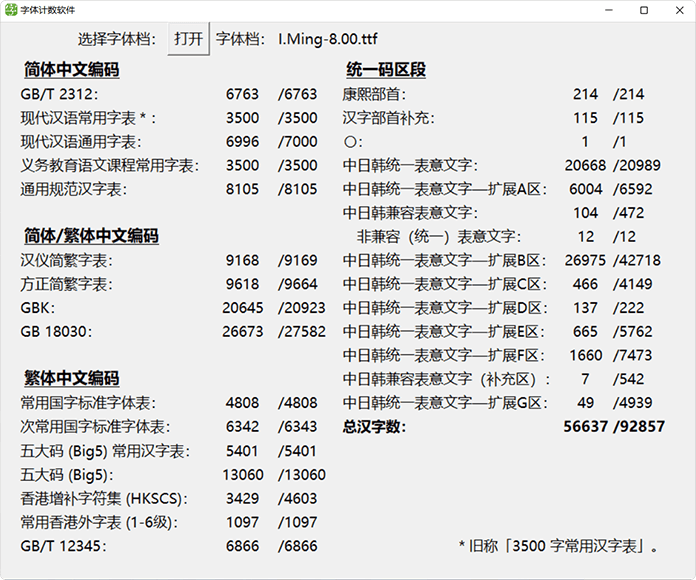Click the count 1660 for 扩展F区

(585, 355)
